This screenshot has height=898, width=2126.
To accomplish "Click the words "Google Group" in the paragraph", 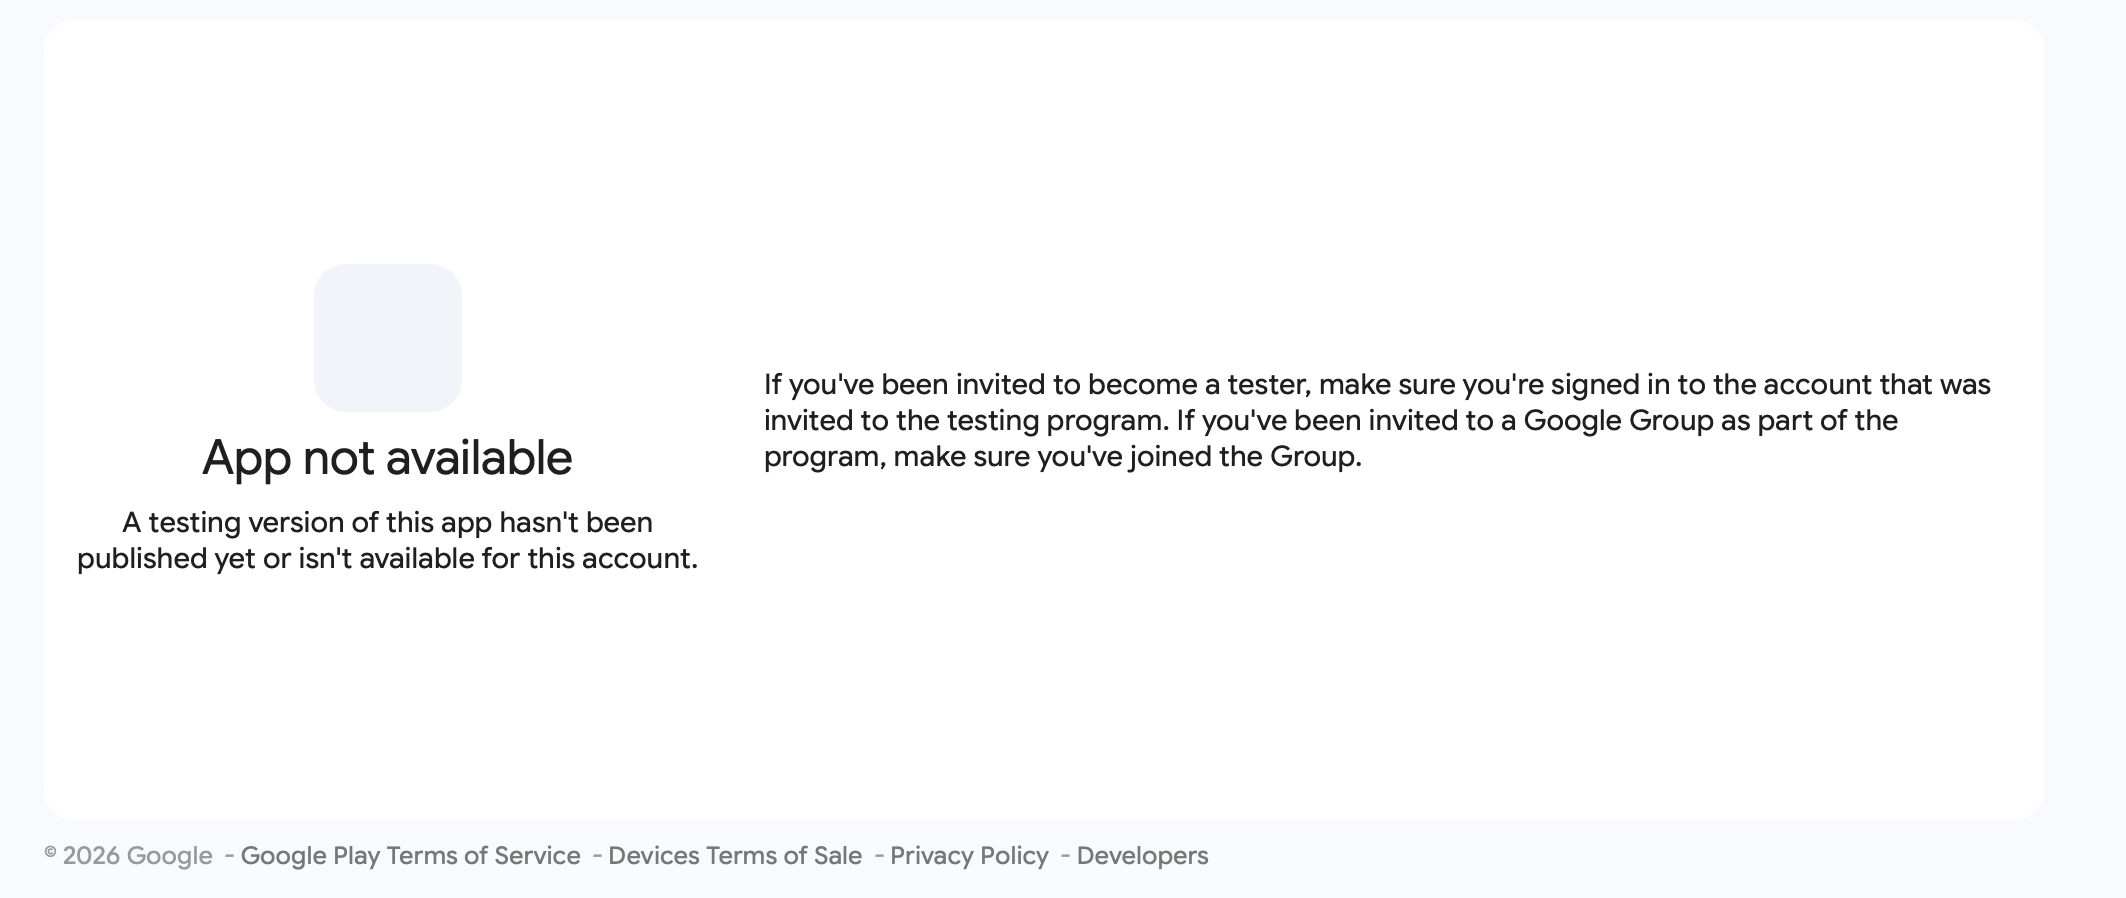I will tap(1618, 421).
